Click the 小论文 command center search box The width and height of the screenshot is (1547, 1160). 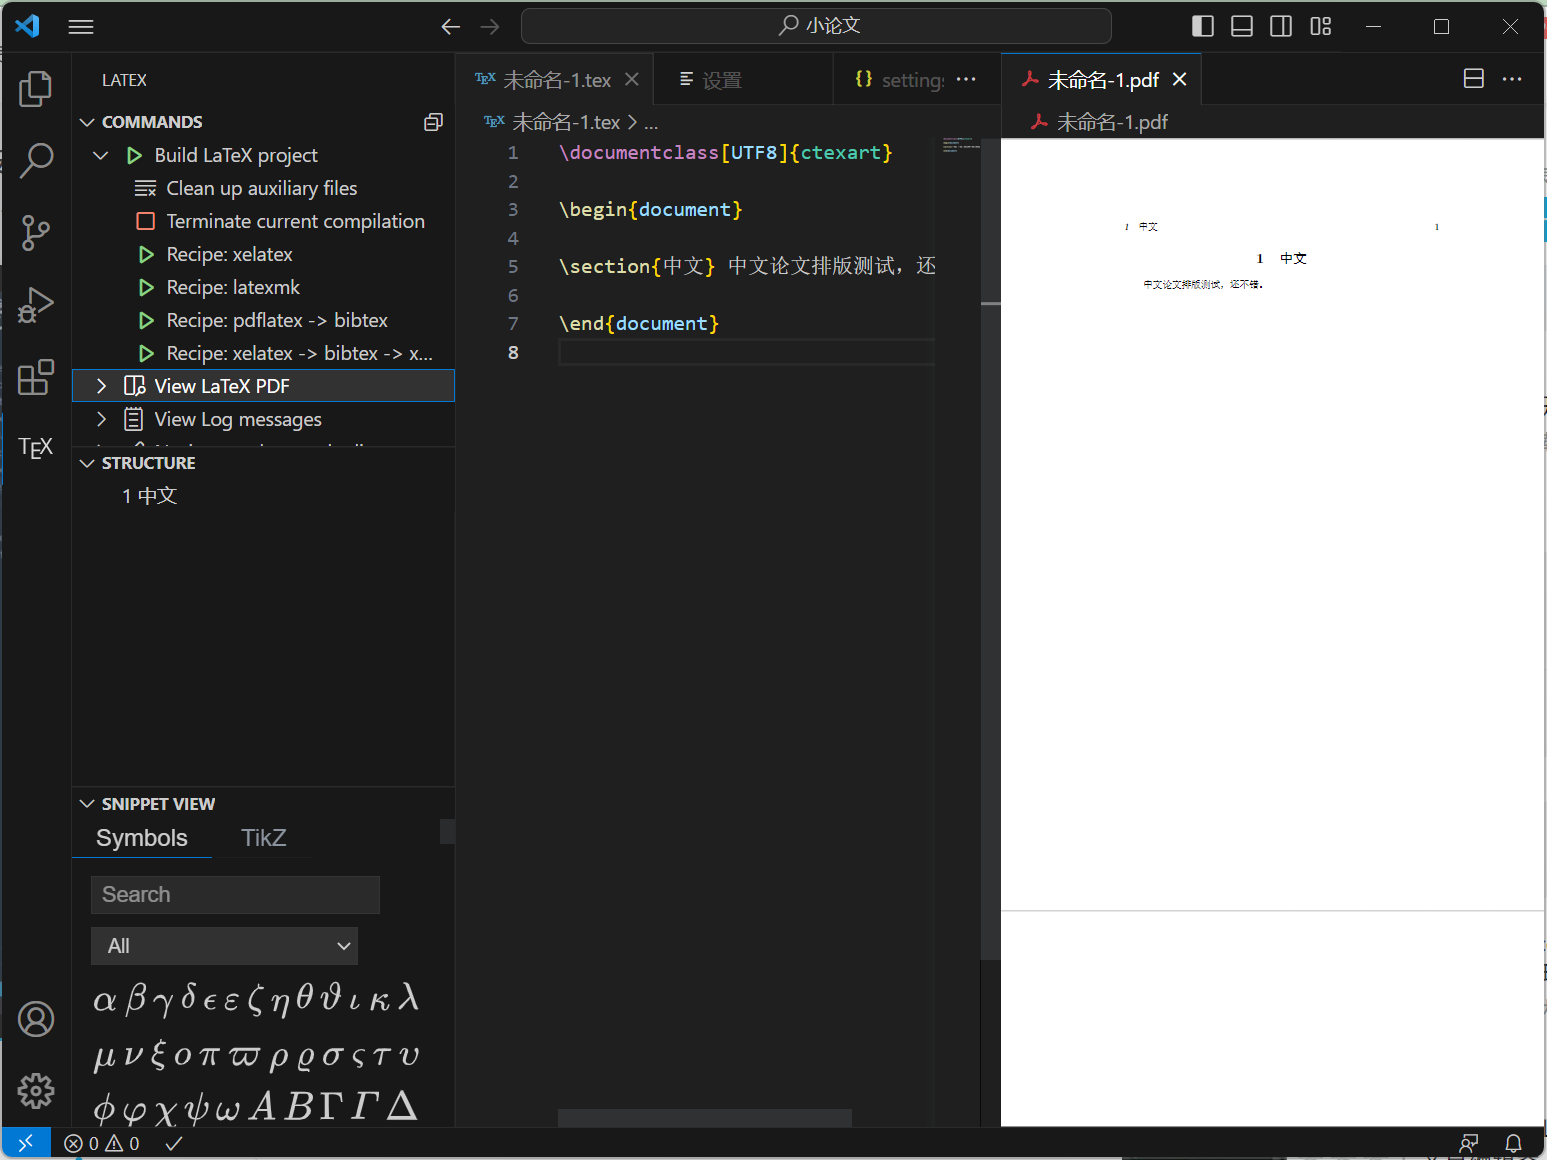816,26
